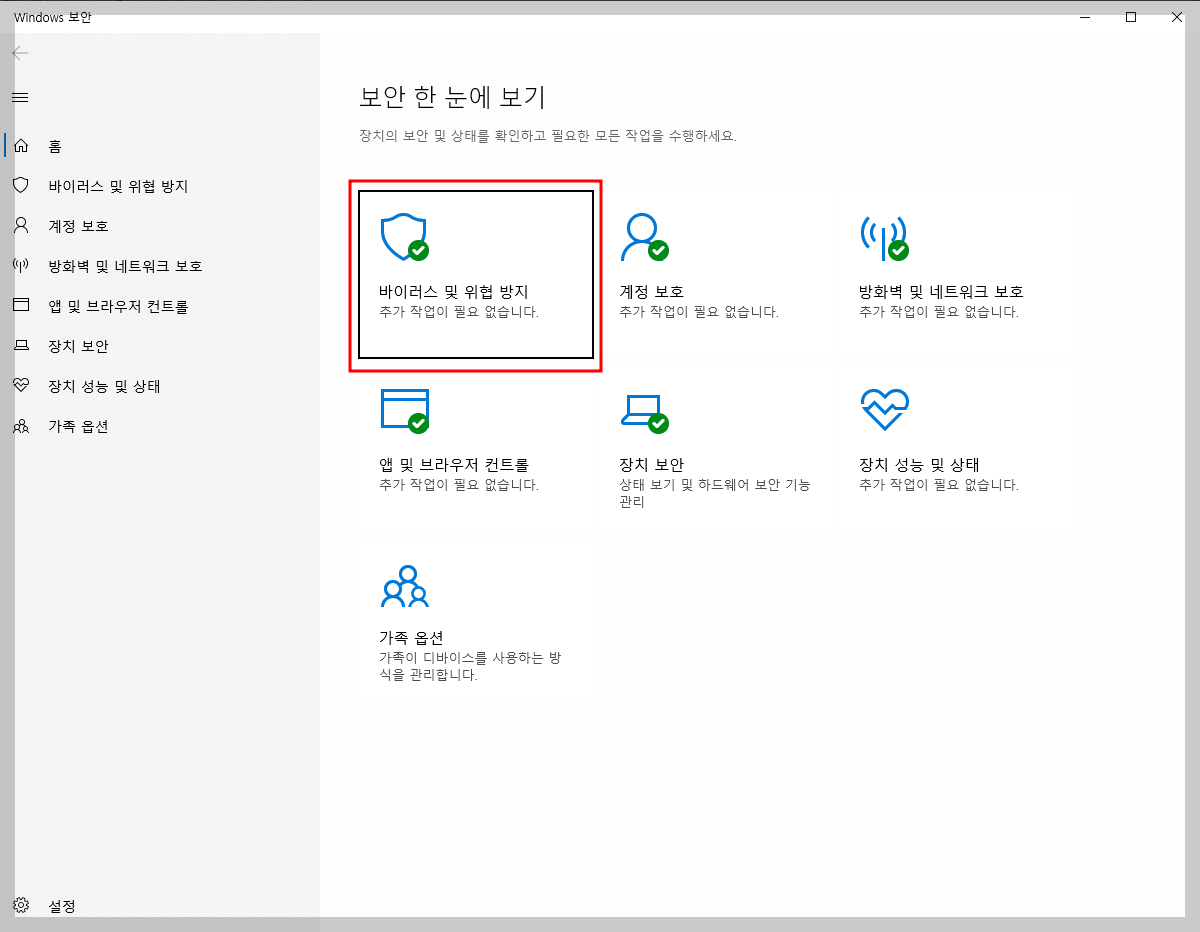Click the large antenna icon on firewall tile
Image resolution: width=1200 pixels, height=932 pixels.
pos(884,237)
